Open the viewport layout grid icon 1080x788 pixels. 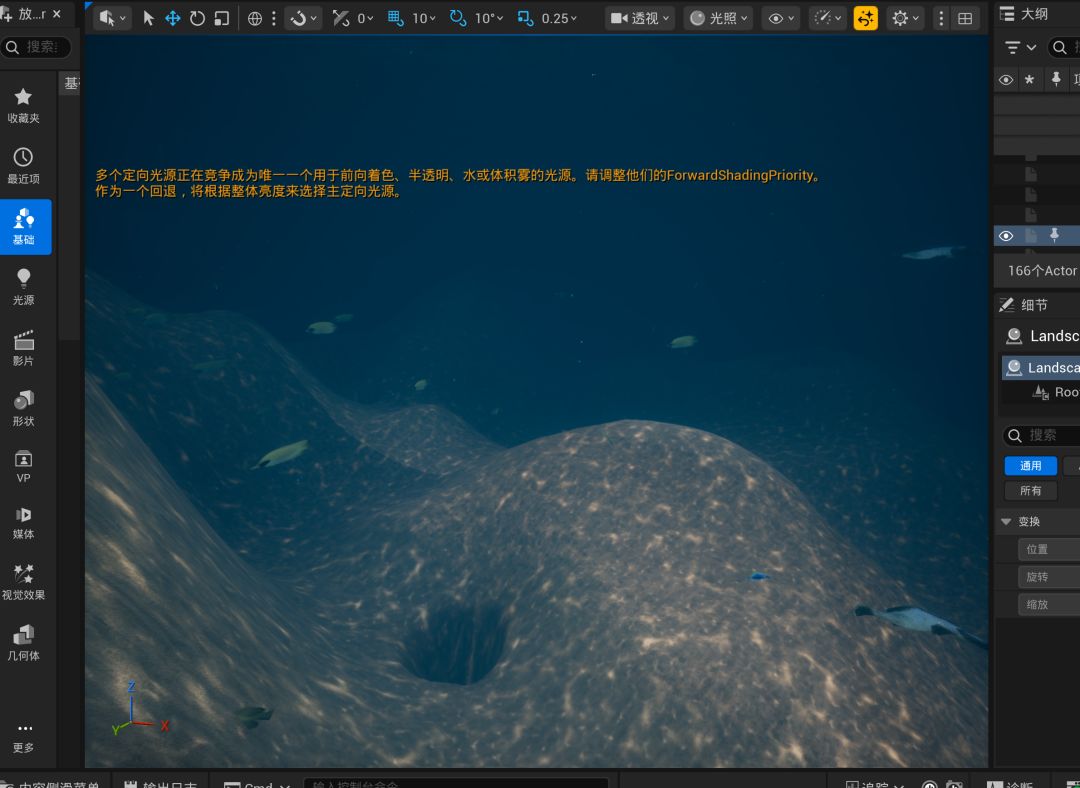[965, 19]
